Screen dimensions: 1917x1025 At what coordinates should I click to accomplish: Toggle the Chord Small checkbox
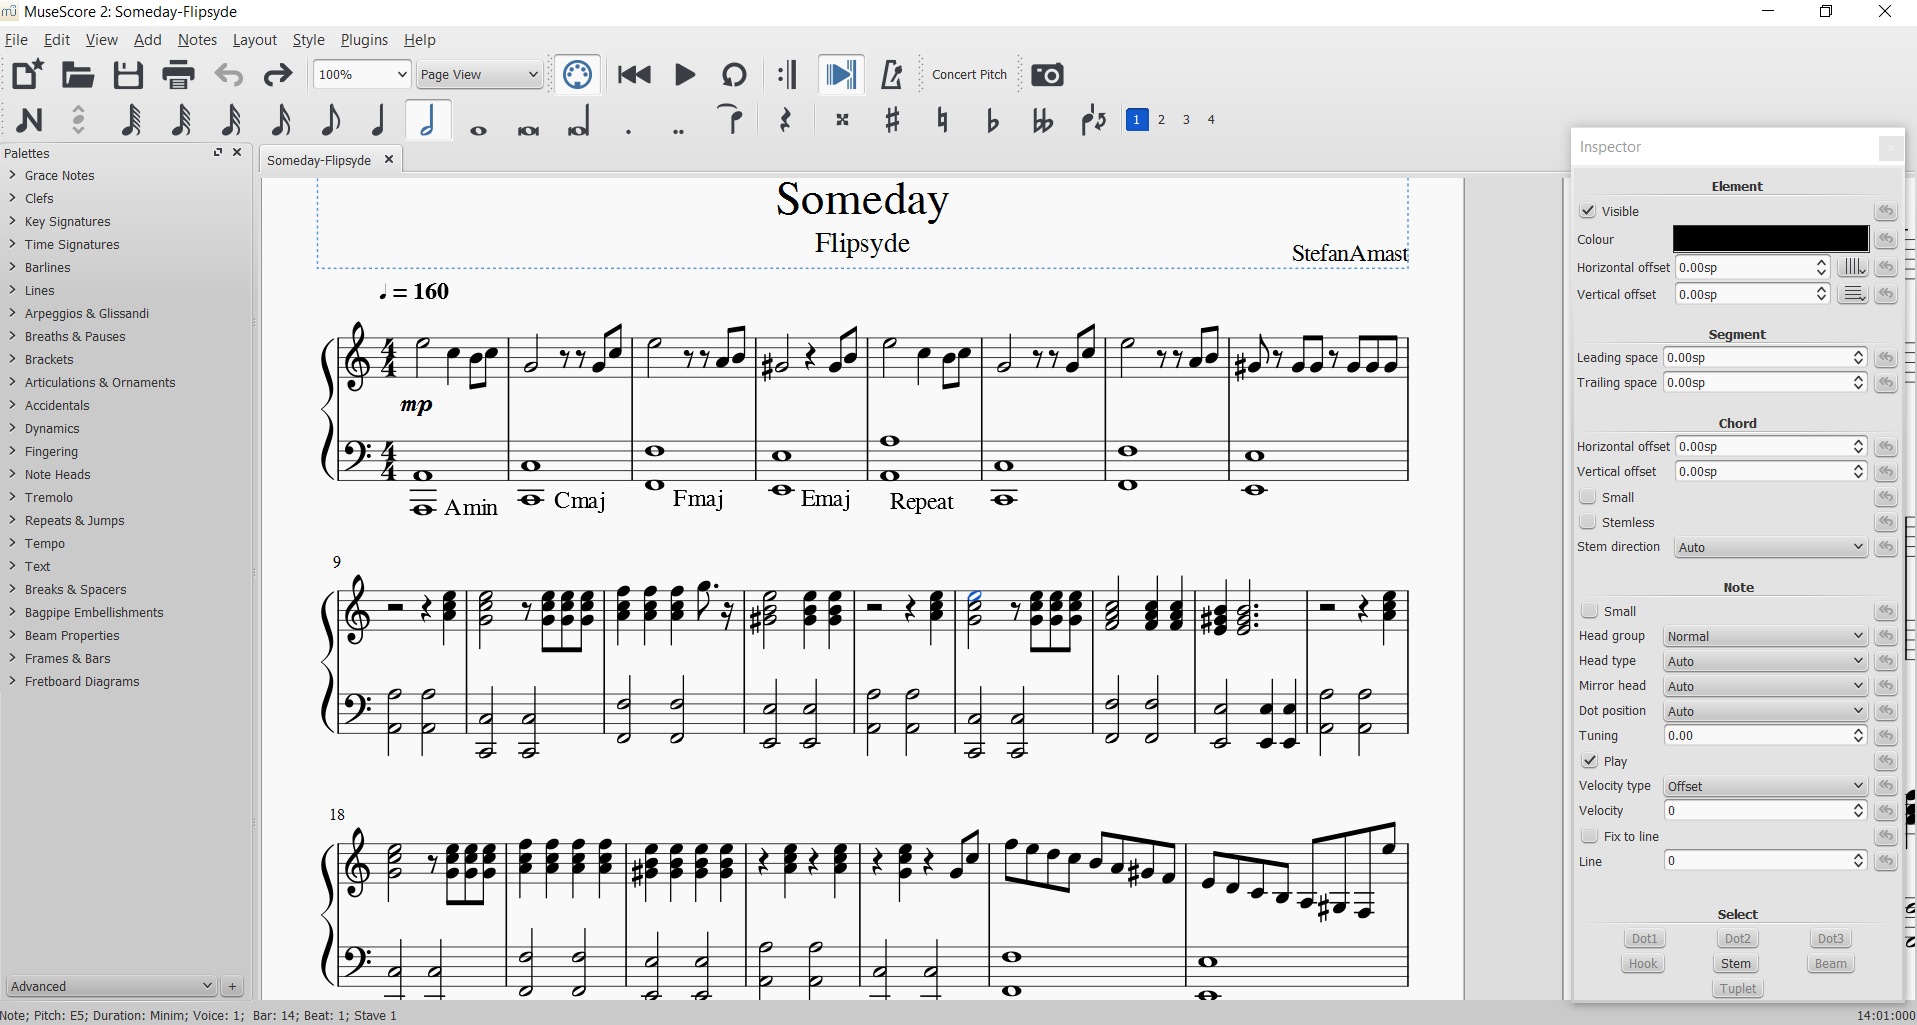click(x=1587, y=497)
